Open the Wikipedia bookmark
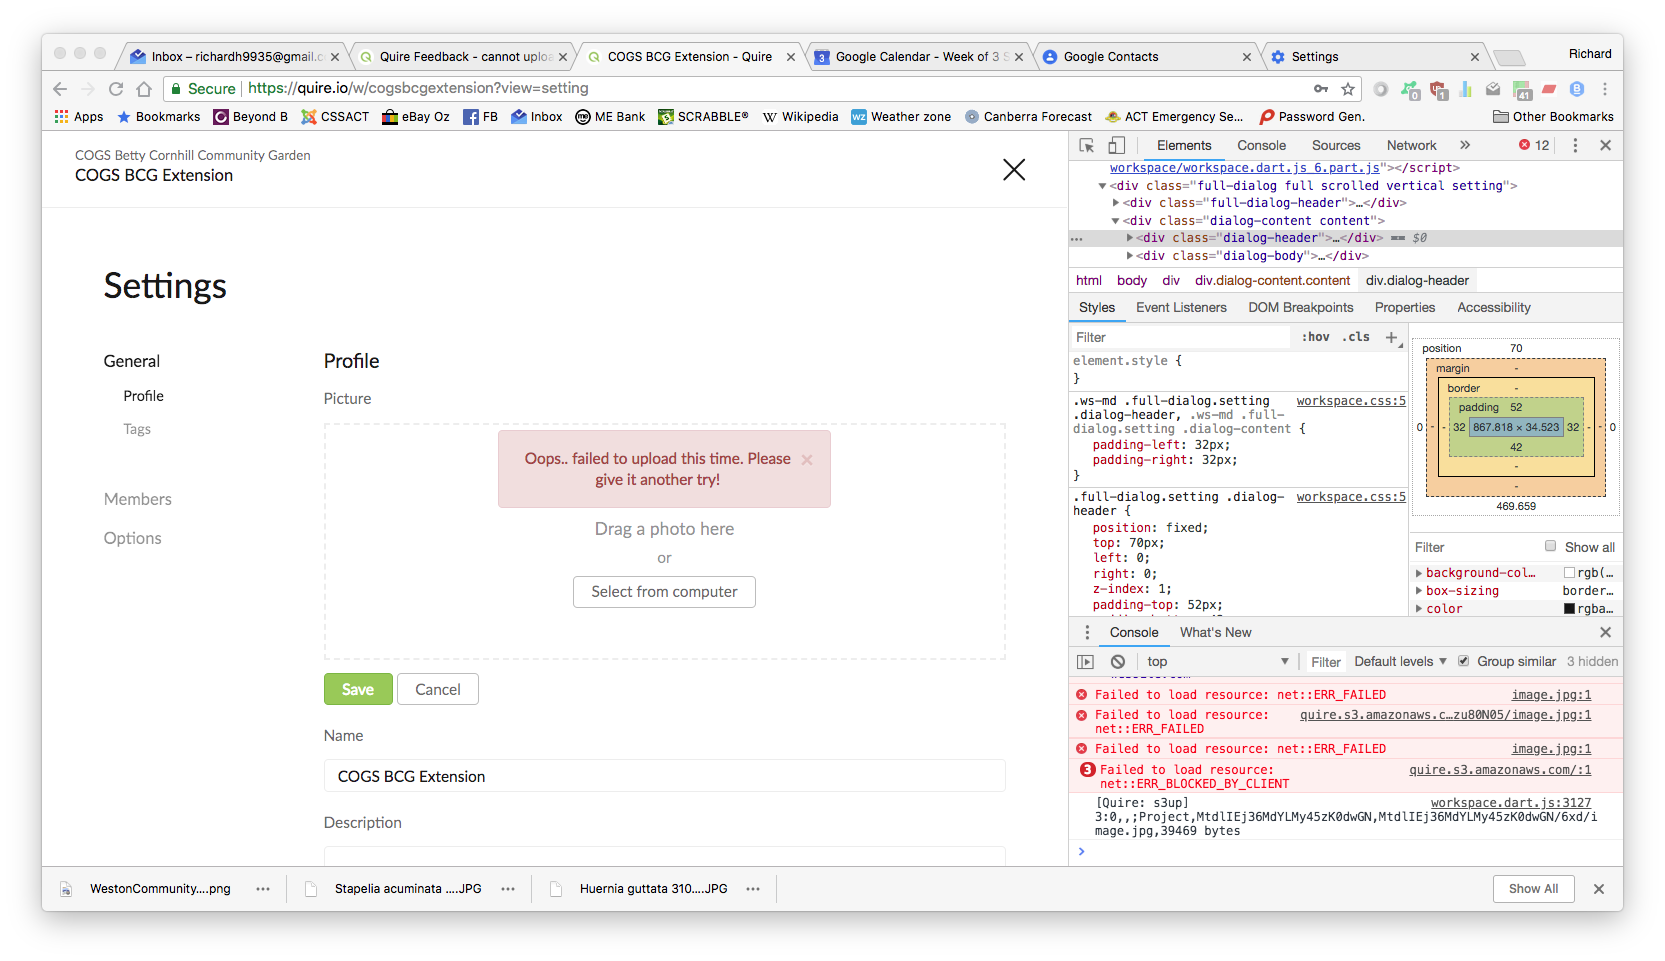 [800, 117]
